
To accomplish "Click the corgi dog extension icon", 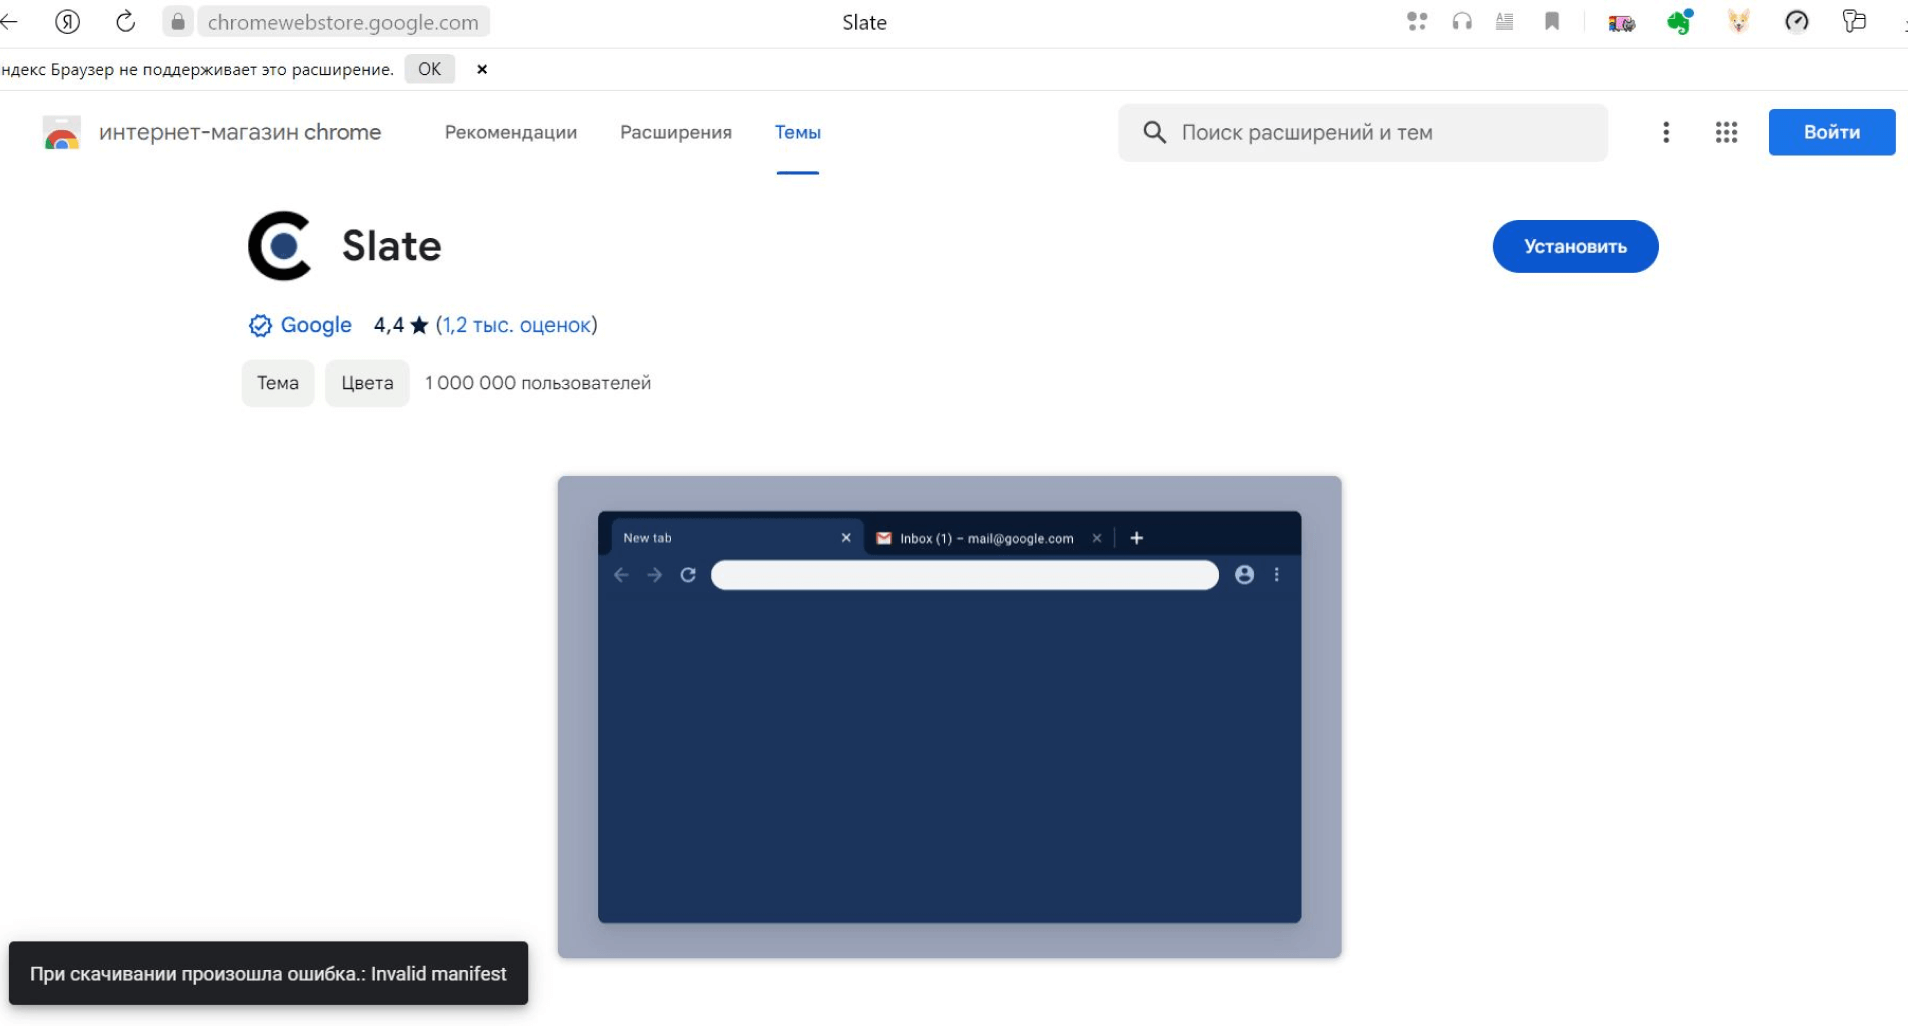I will click(1738, 22).
